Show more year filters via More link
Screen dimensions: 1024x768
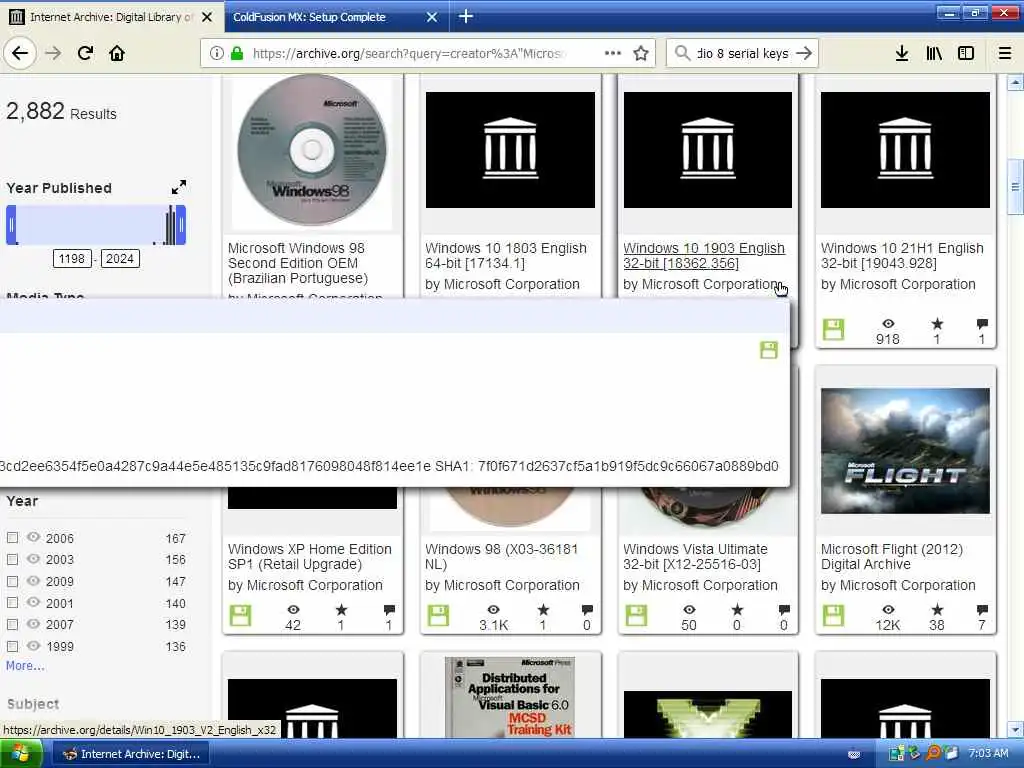25,665
